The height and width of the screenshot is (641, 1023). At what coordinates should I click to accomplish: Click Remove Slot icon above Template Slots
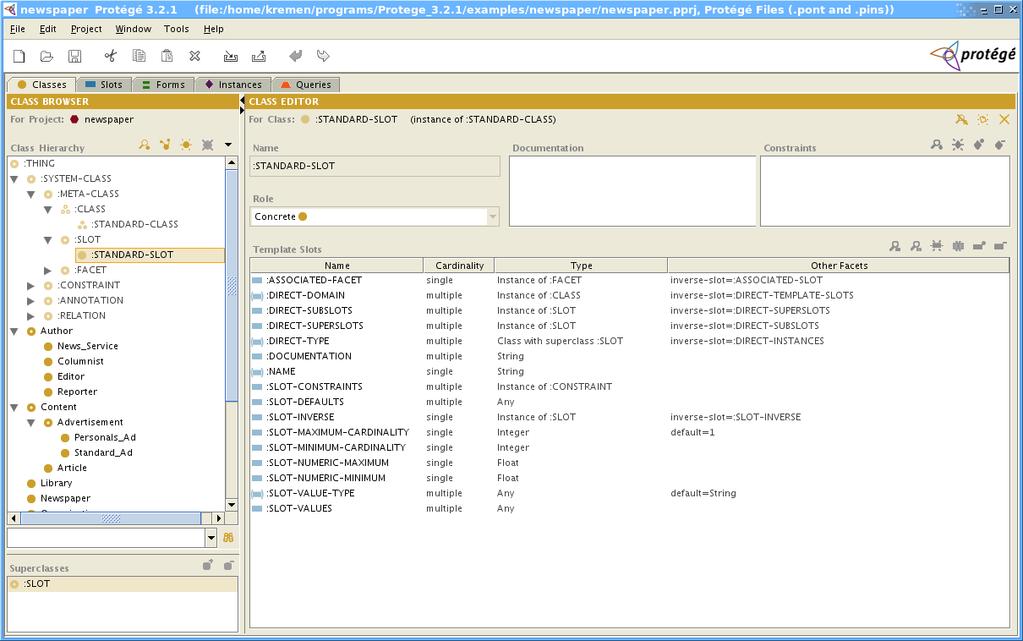coord(1000,246)
